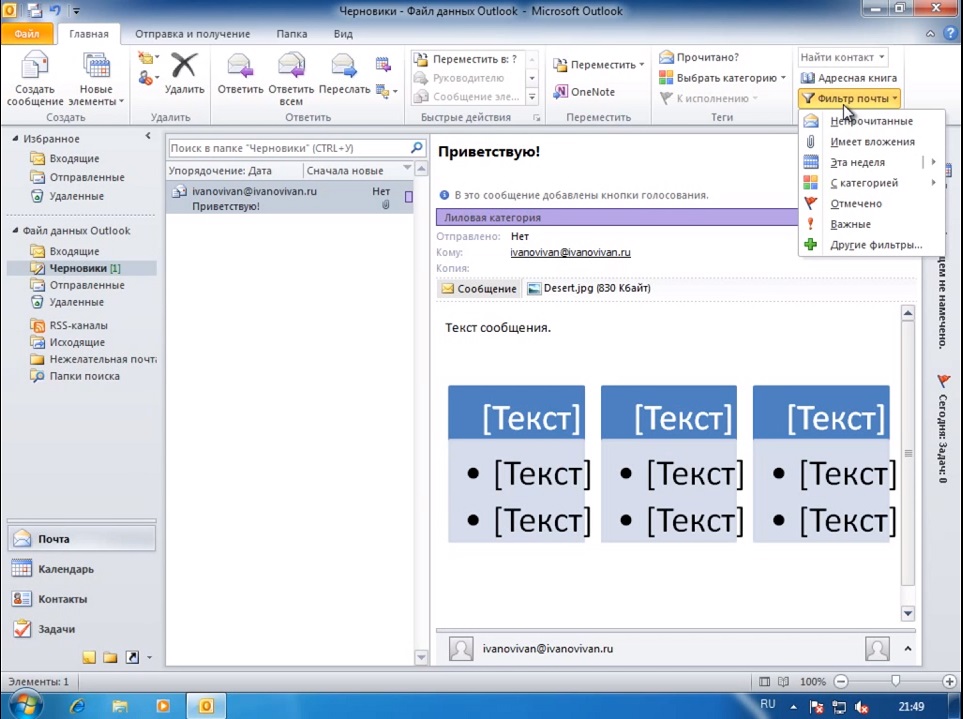This screenshot has width=963, height=719.
Task: Collapse the navigation pane with arrow
Action: tap(148, 136)
